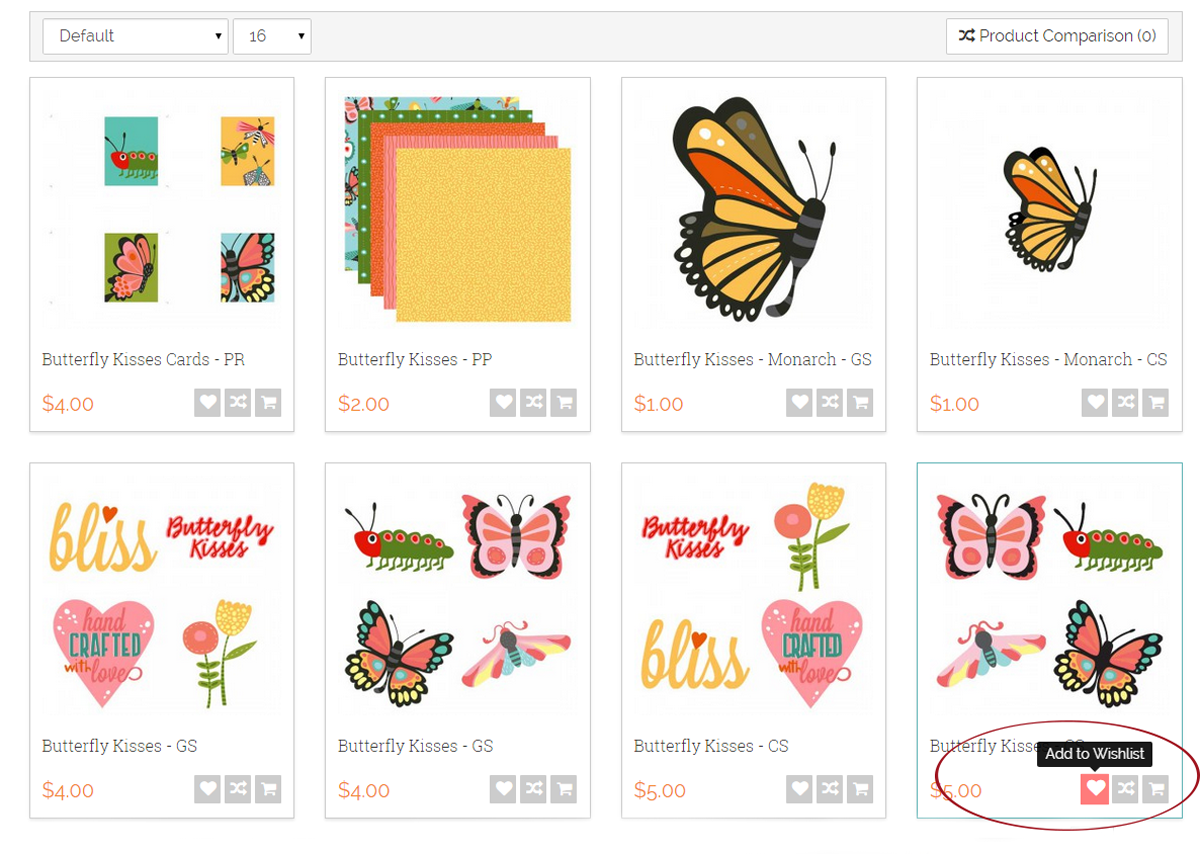Click the highlighted pink wishlist heart icon
The image size is (1200, 854).
point(1096,789)
